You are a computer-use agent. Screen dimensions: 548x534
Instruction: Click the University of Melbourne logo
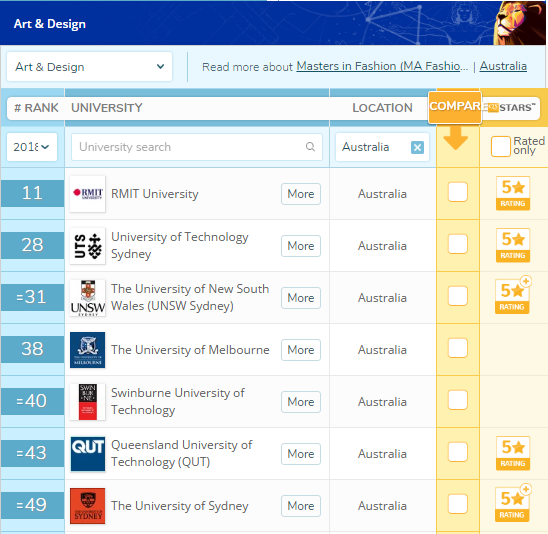(88, 350)
